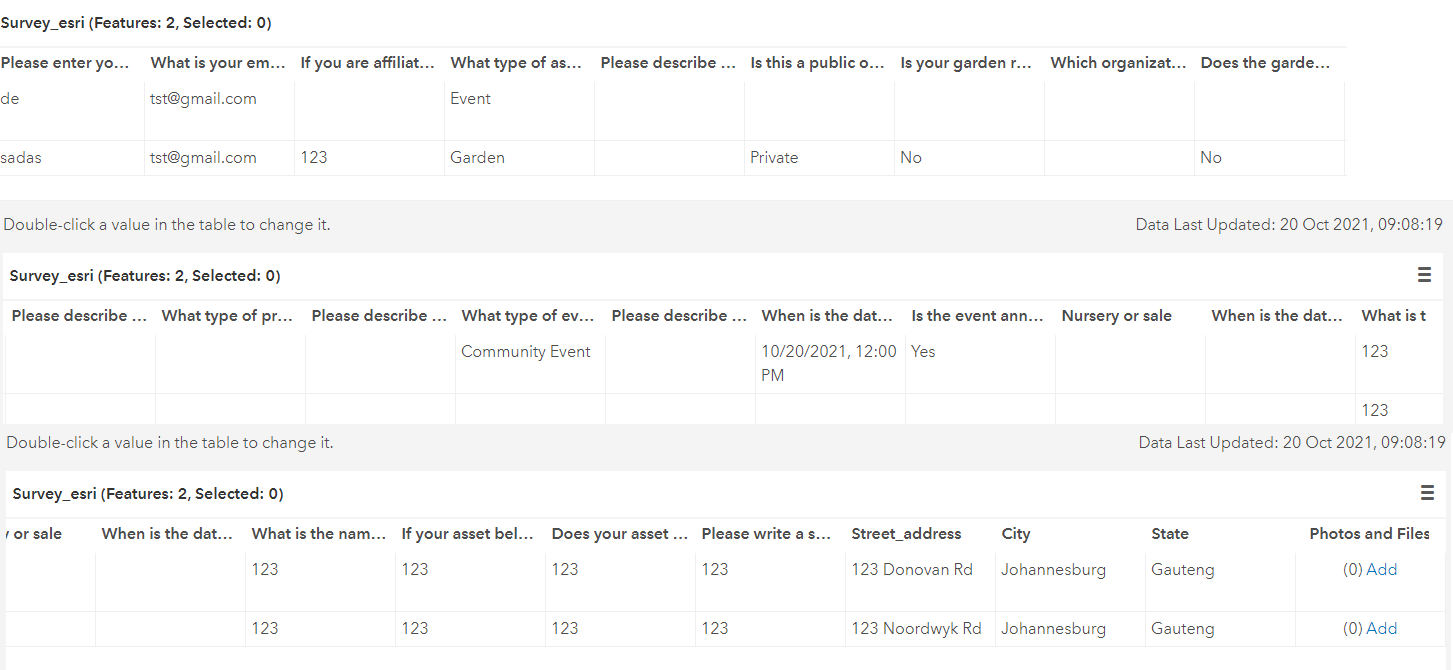Image resolution: width=1453 pixels, height=670 pixels.
Task: Click the State column header
Action: click(x=1170, y=534)
